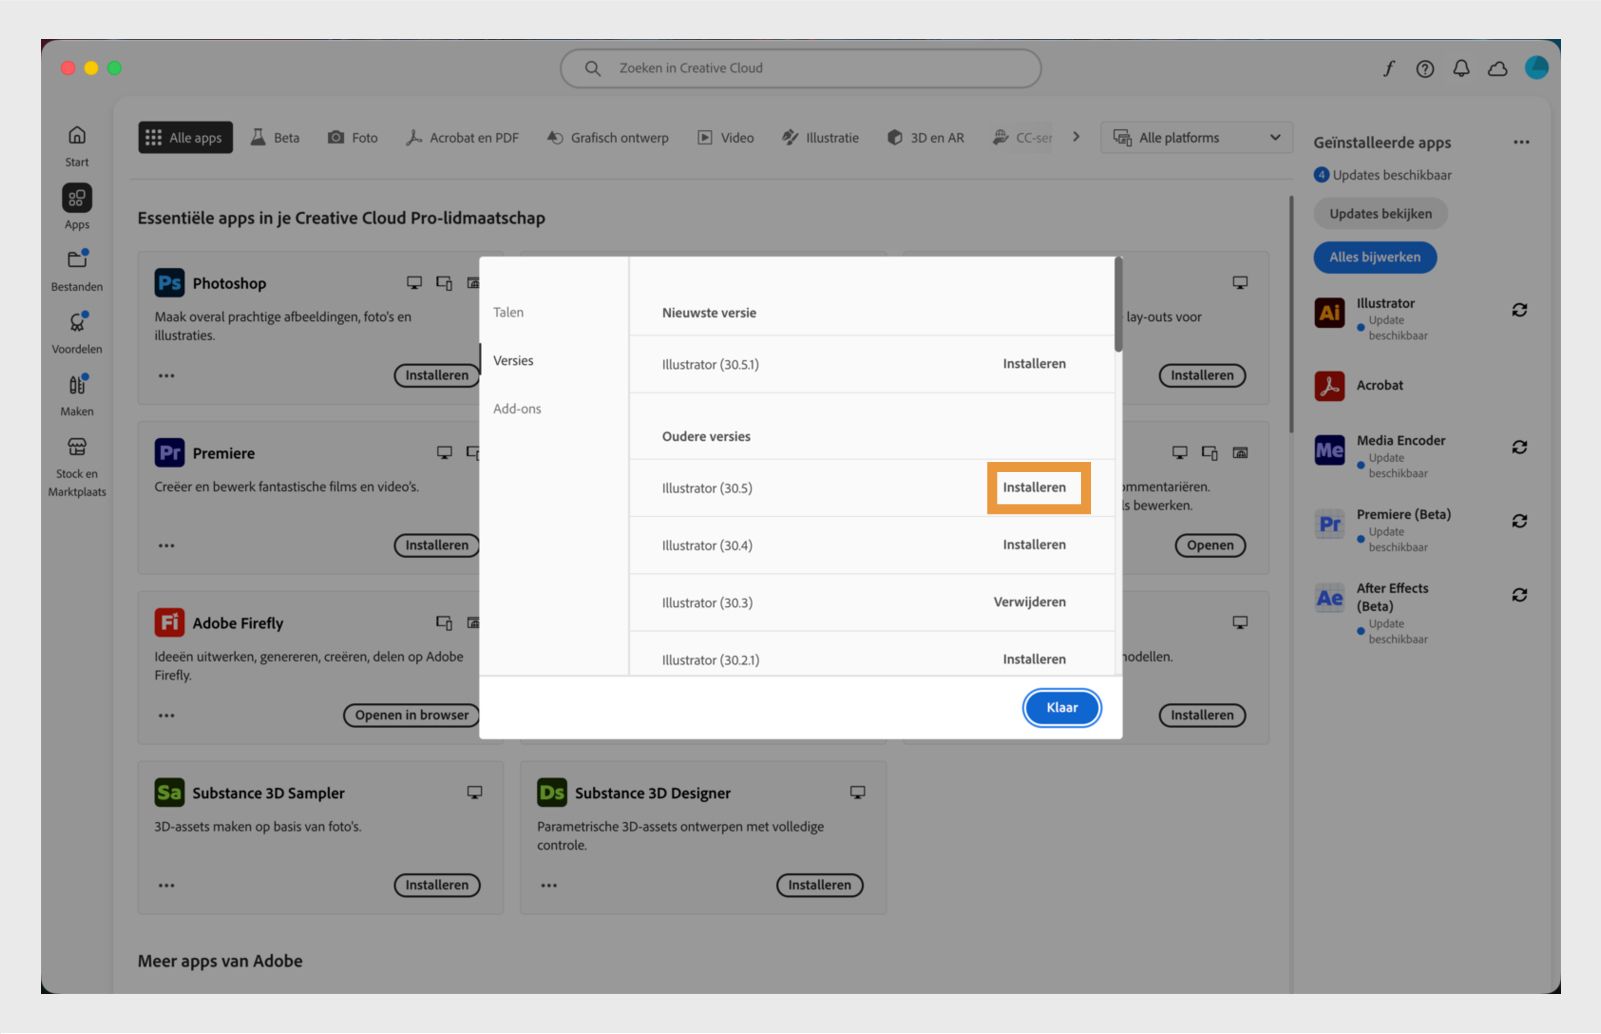1601x1034 pixels.
Task: Click the main apps list scrollbar
Action: 1291,314
